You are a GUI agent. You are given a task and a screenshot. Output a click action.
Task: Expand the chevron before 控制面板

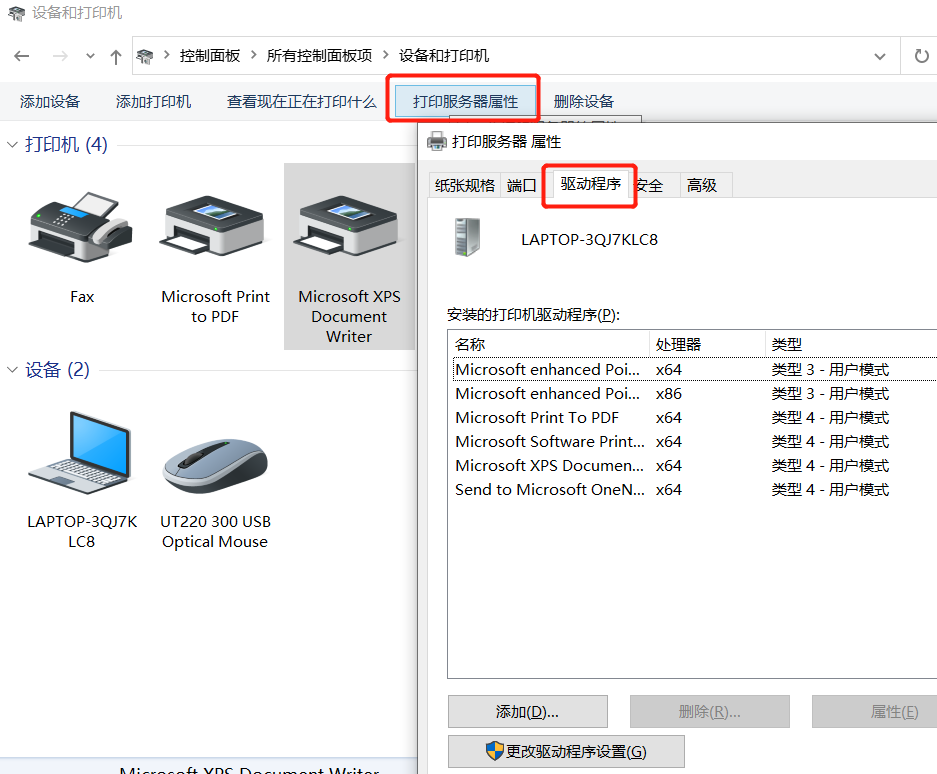(167, 56)
